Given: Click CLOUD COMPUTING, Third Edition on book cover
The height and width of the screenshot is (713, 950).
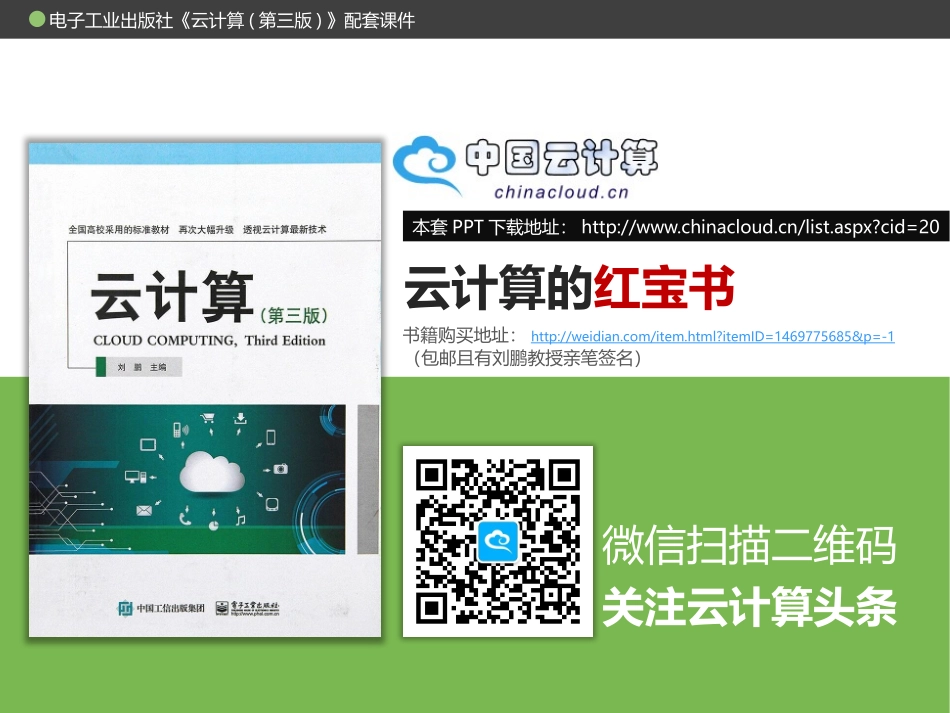Looking at the screenshot, I should pyautogui.click(x=209, y=340).
